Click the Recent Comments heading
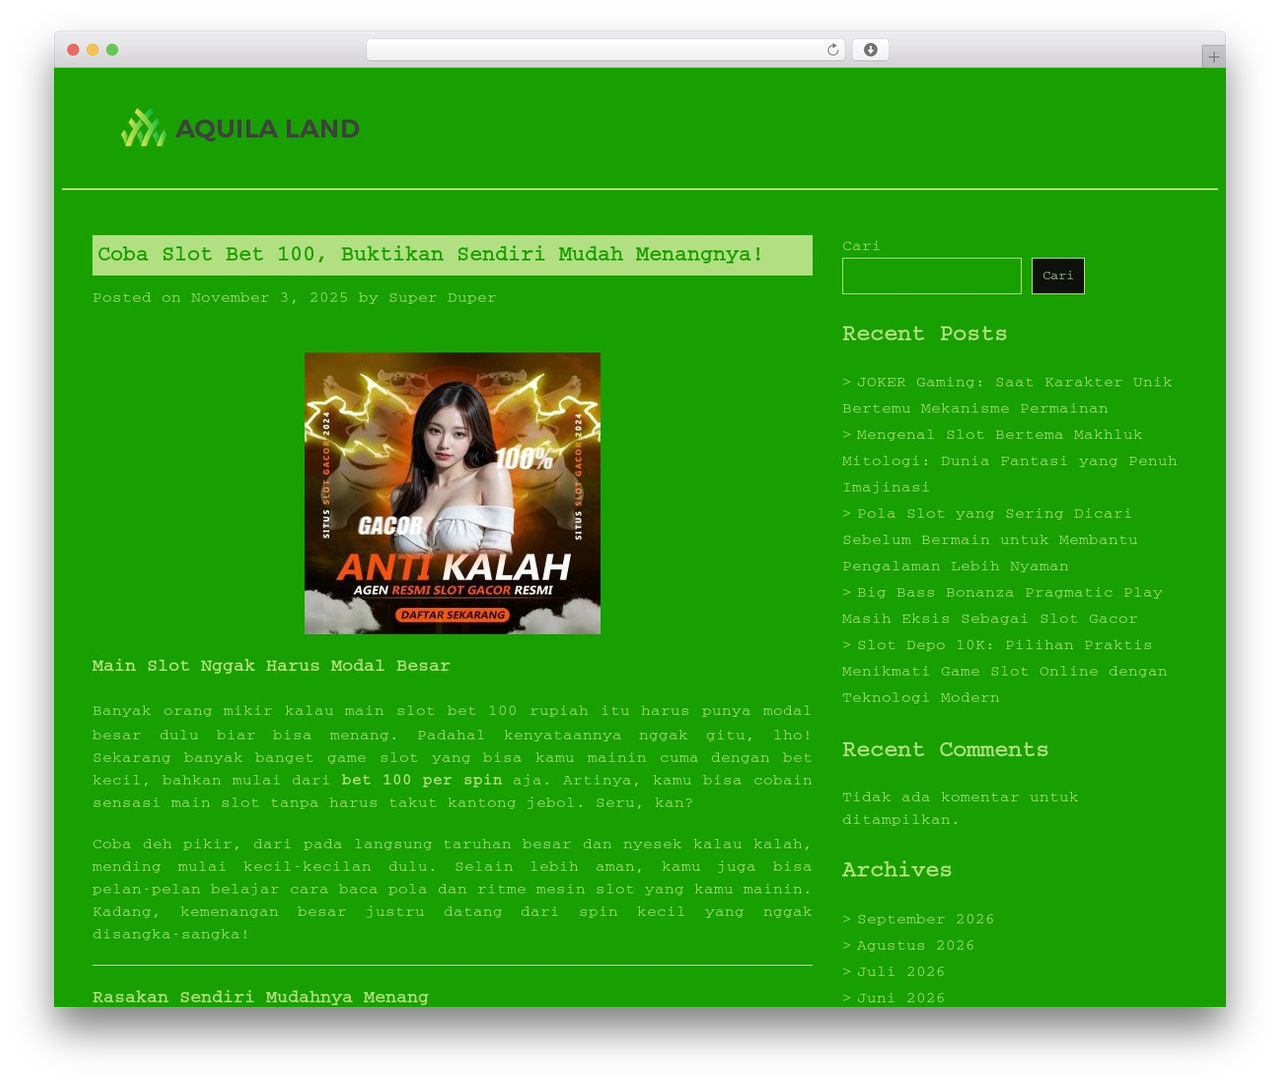This screenshot has height=1084, width=1280. point(945,750)
